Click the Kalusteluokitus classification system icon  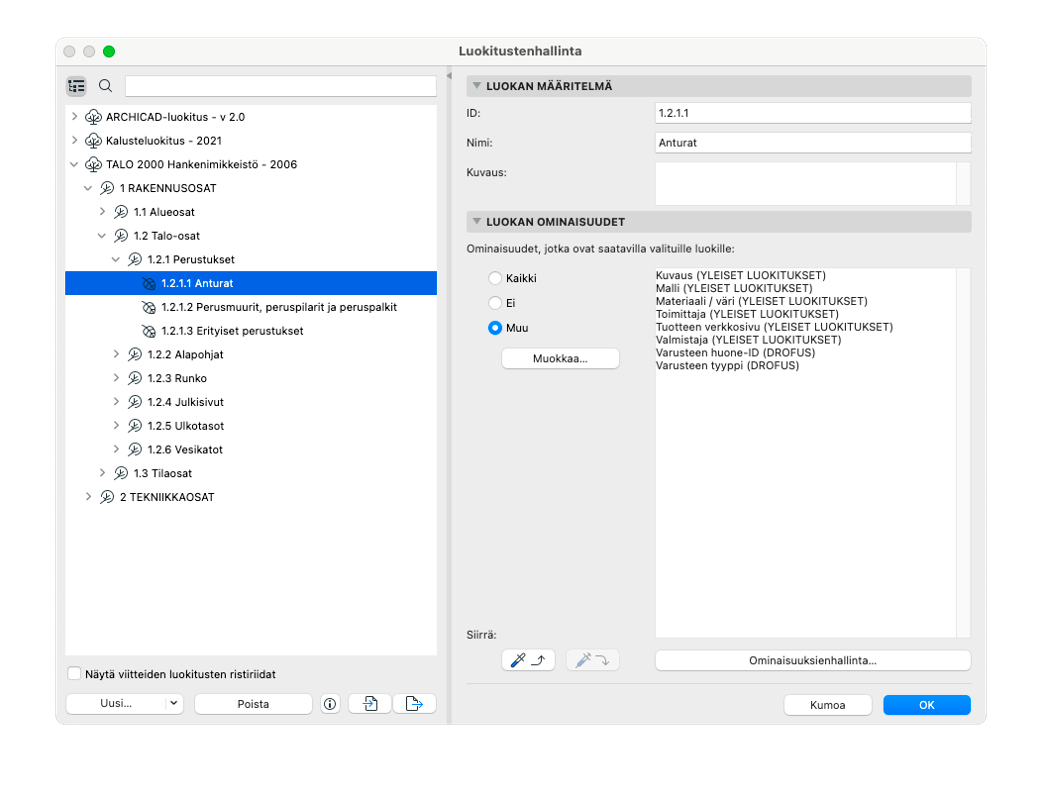pos(94,141)
